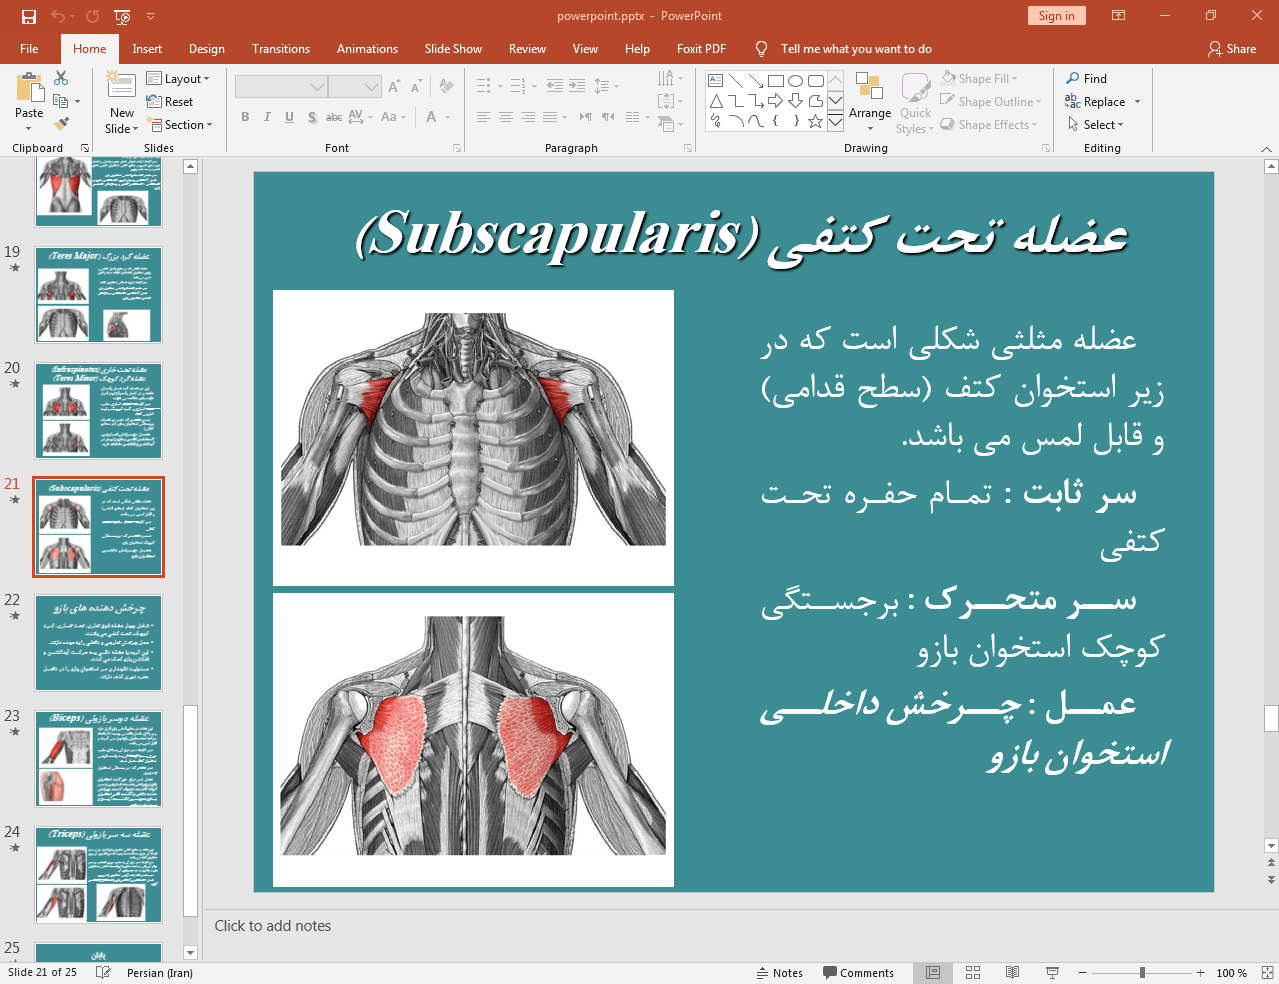1279x984 pixels.
Task: Open the Replace dropdown arrow
Action: click(1137, 101)
